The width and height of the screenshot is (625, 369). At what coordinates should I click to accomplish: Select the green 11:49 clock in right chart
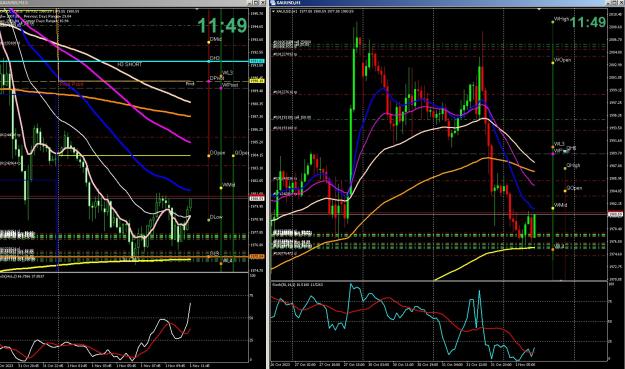click(x=588, y=22)
